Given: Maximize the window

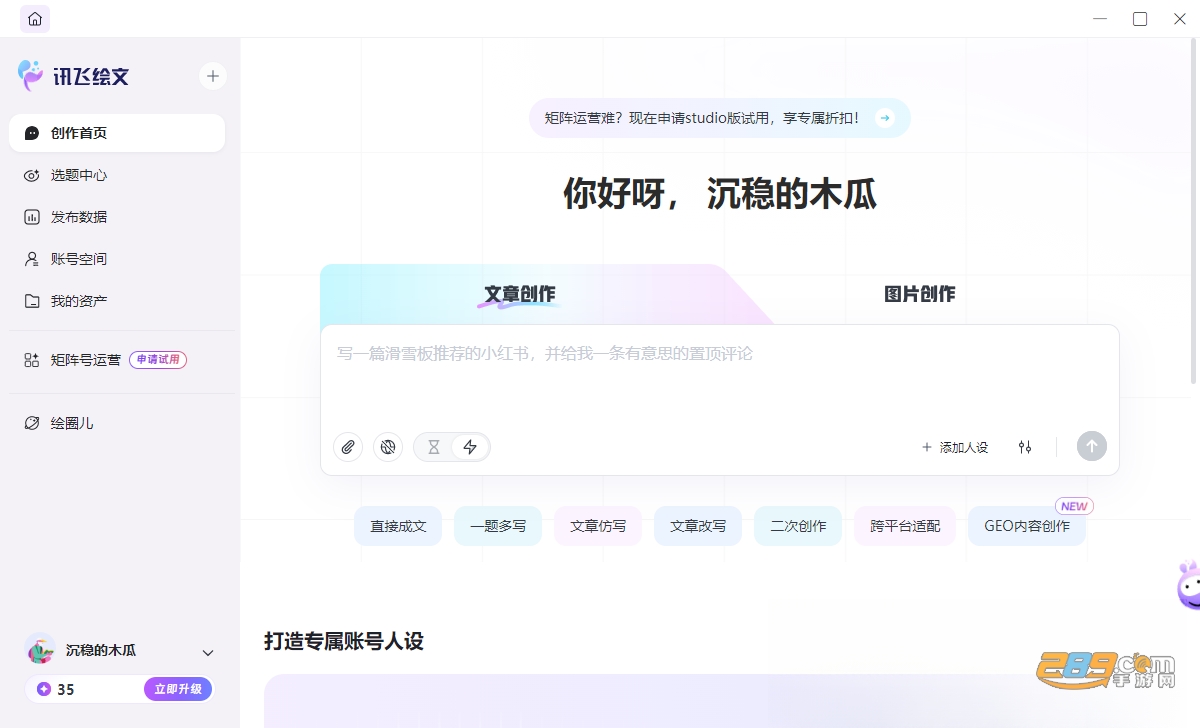Looking at the screenshot, I should click(1140, 19).
